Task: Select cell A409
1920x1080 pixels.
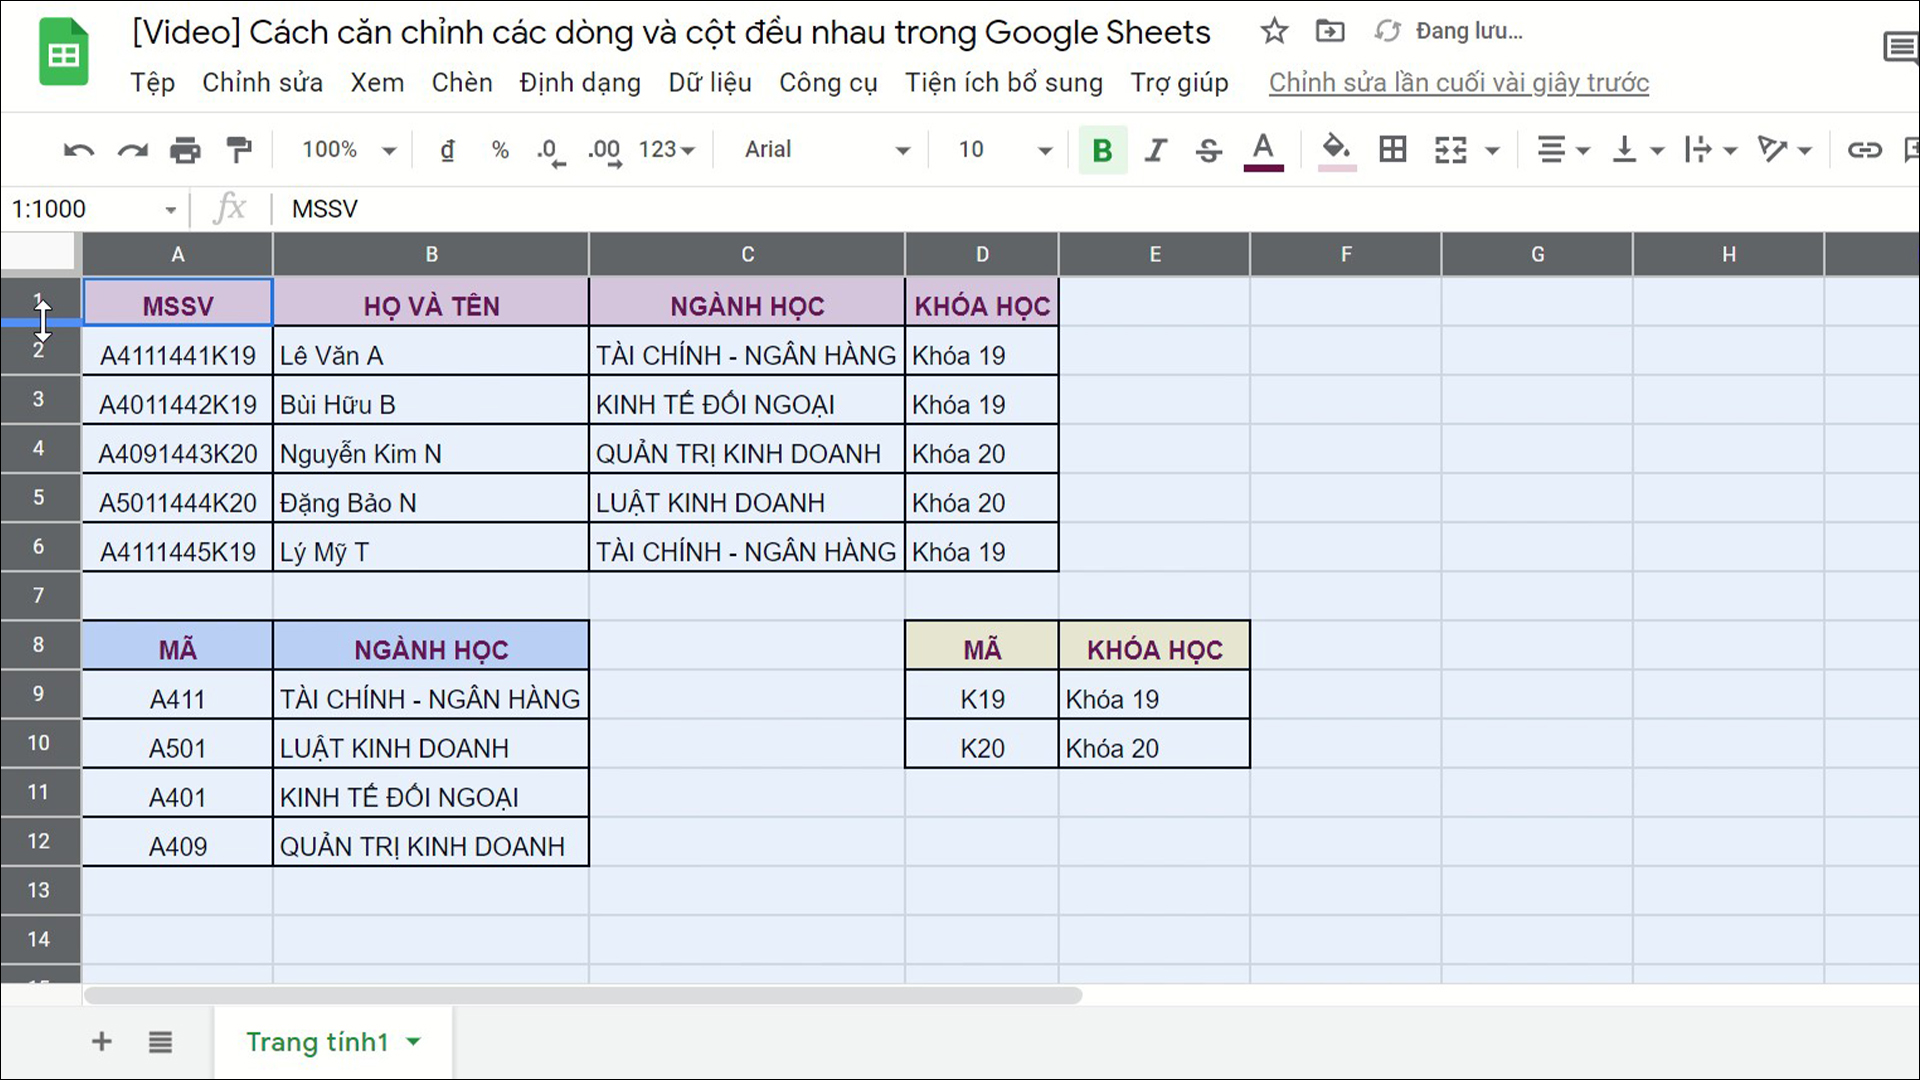Action: pyautogui.click(x=177, y=843)
